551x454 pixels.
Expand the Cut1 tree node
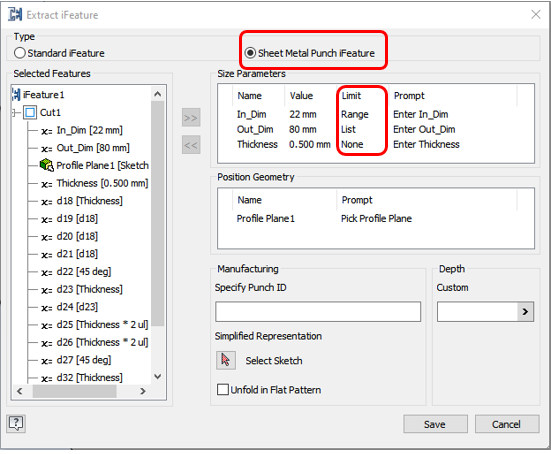[14, 112]
